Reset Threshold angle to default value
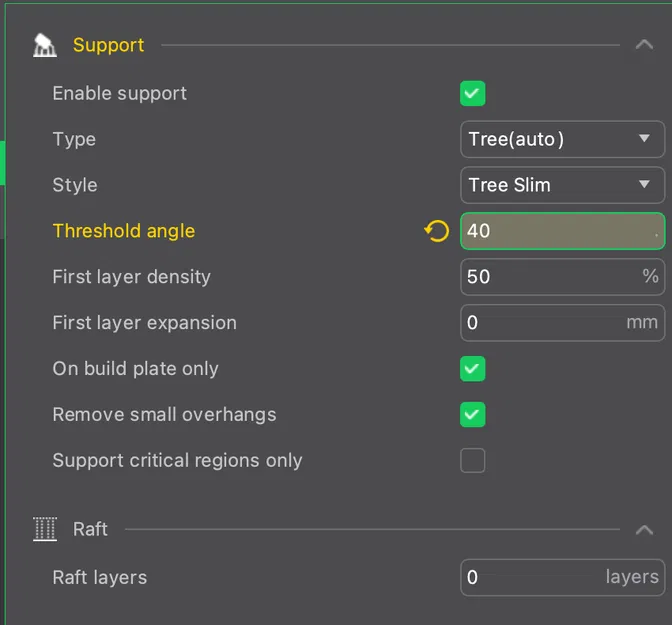 point(436,231)
